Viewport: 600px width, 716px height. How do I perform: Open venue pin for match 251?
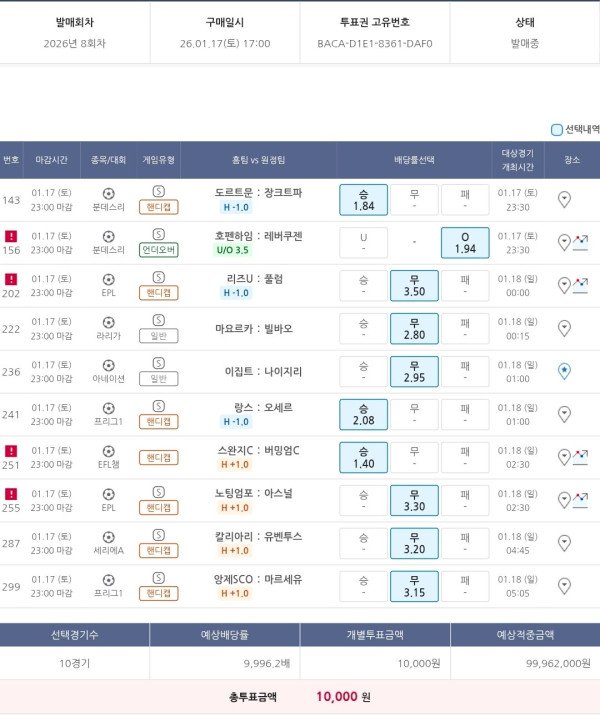point(564,457)
